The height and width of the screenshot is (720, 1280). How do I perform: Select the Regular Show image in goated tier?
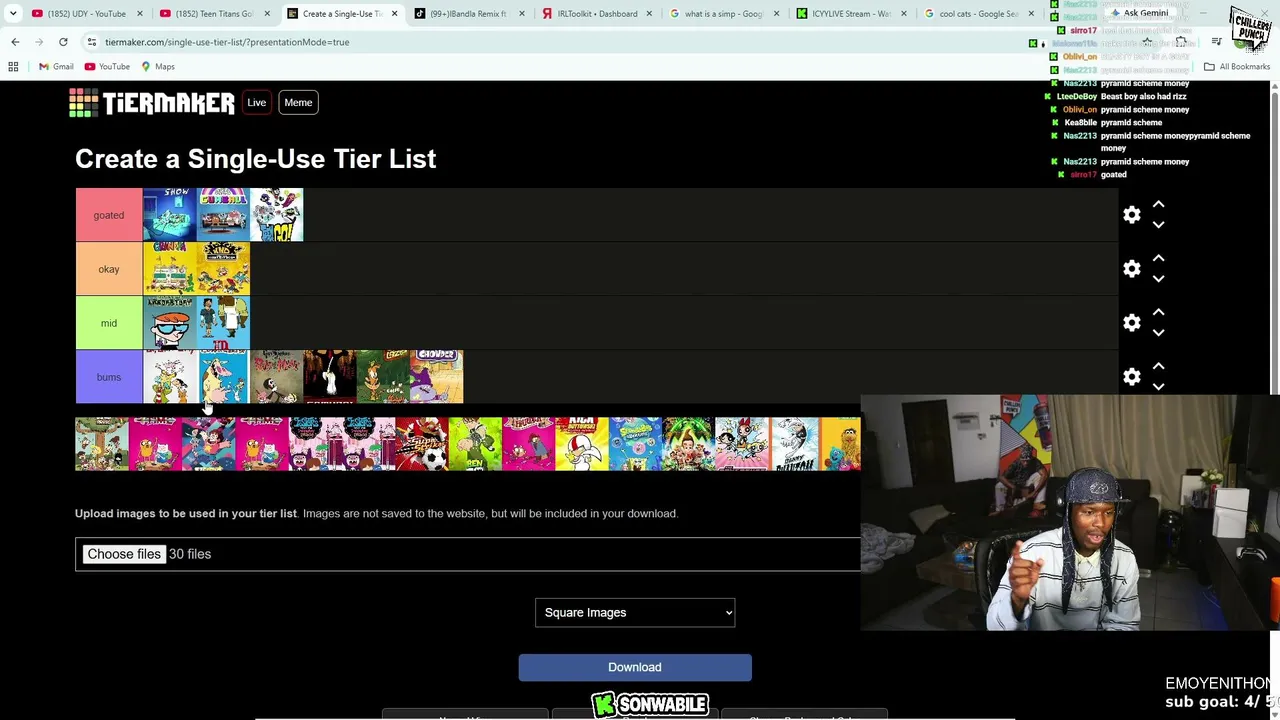[170, 215]
